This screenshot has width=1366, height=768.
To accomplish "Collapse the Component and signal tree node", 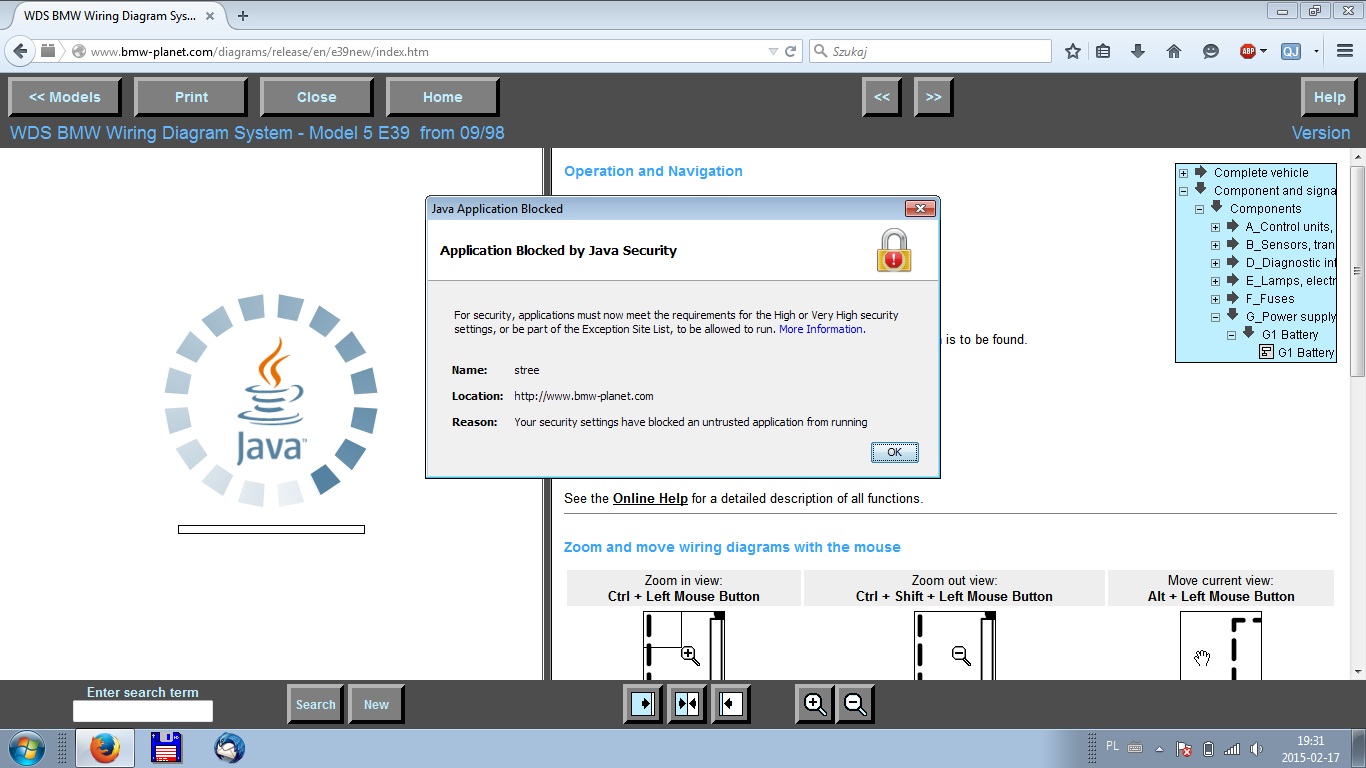I will [x=1184, y=191].
